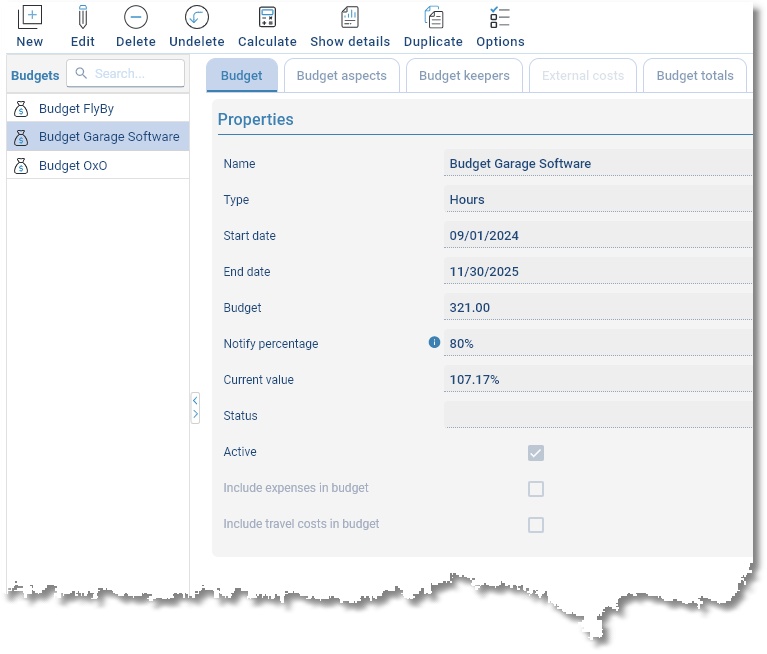Open the Budget aspects tab
The width and height of the screenshot is (767, 654).
coord(341,75)
